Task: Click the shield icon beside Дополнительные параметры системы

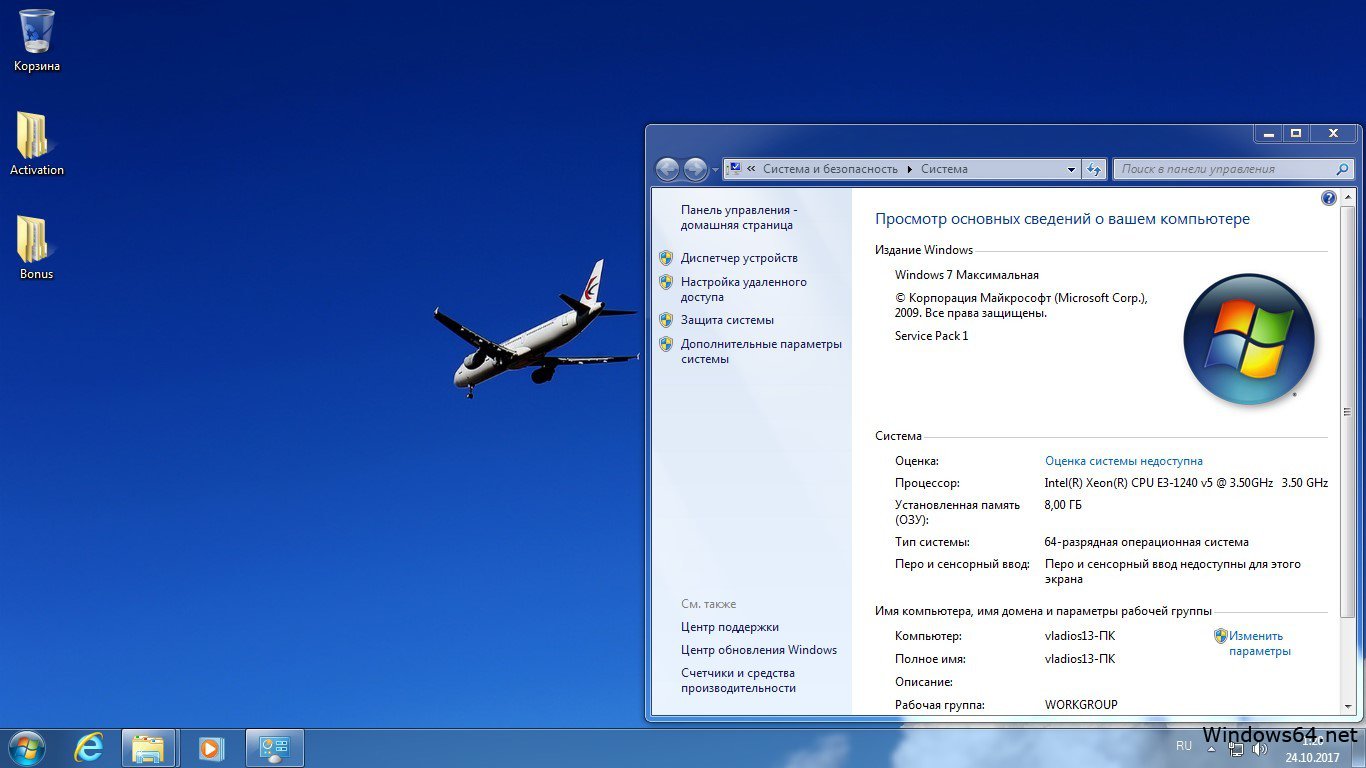Action: pyautogui.click(x=666, y=344)
